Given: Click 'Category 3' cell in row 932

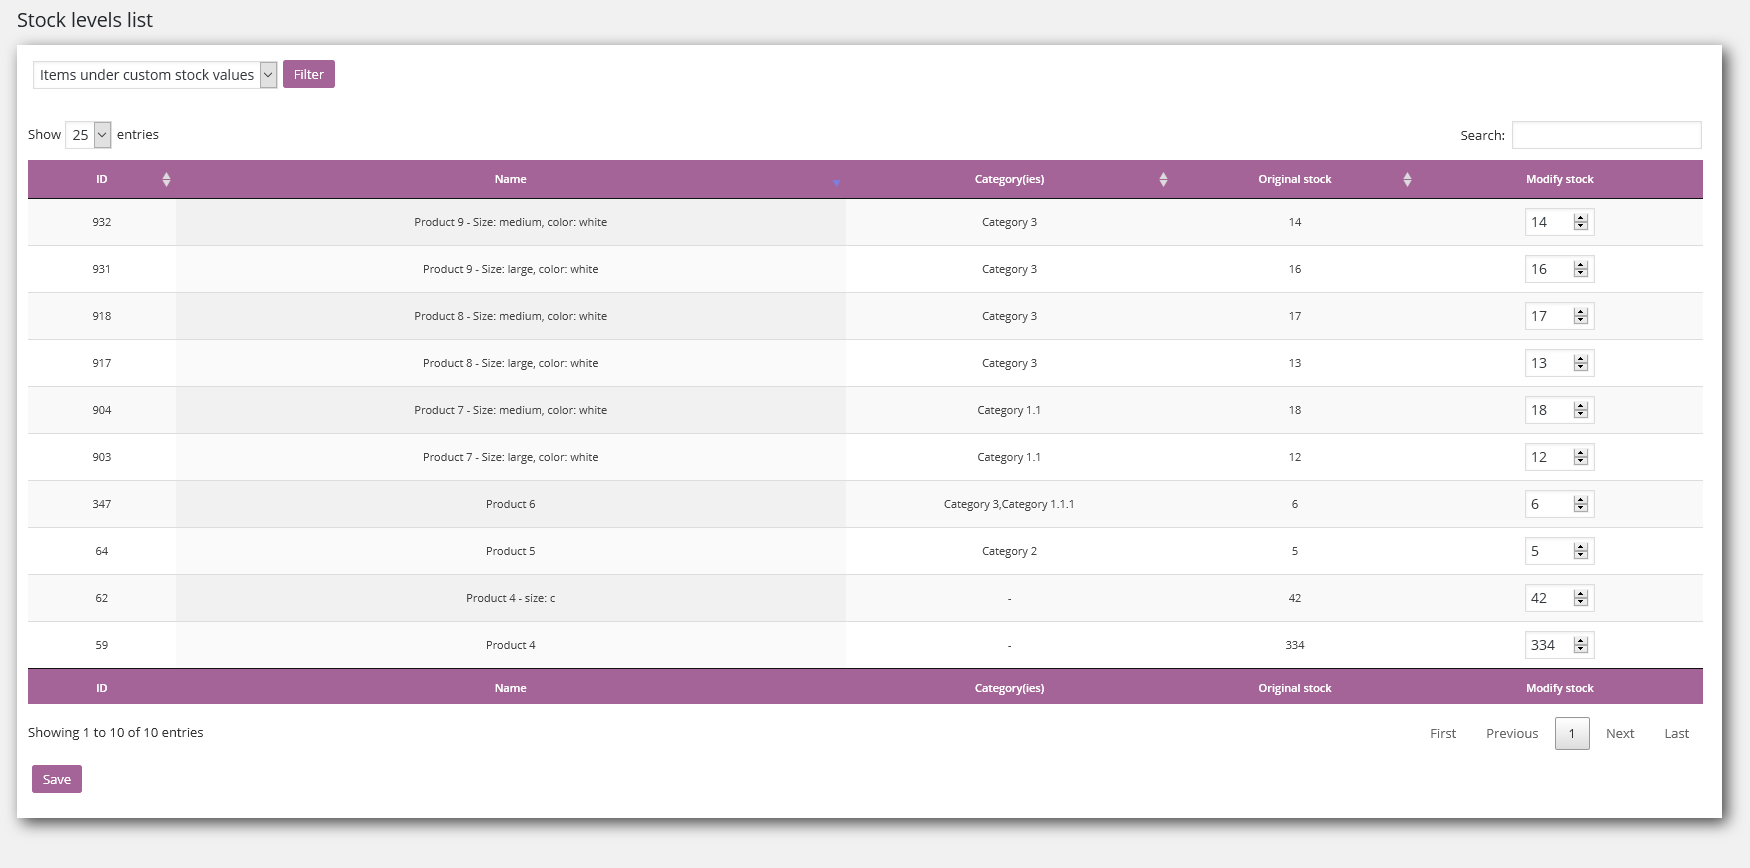Looking at the screenshot, I should [x=1009, y=222].
